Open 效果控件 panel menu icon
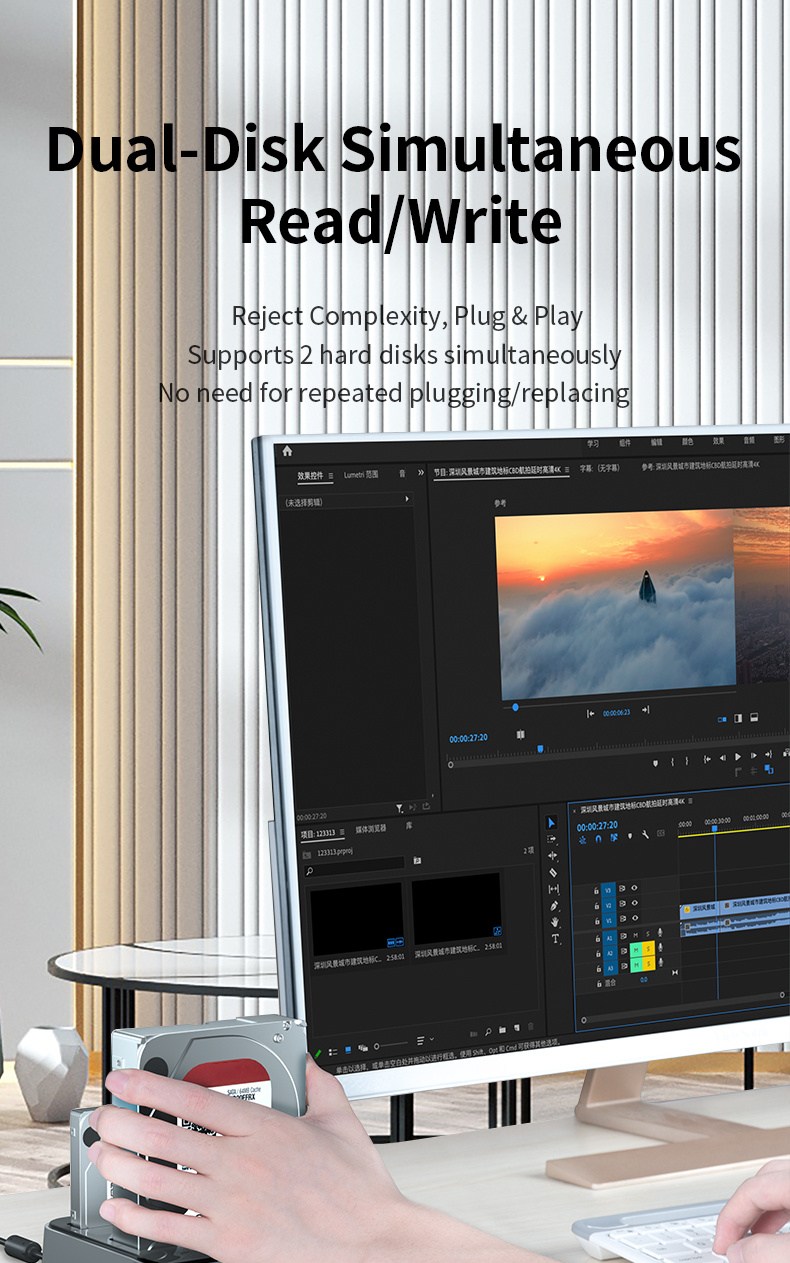 [x=330, y=476]
